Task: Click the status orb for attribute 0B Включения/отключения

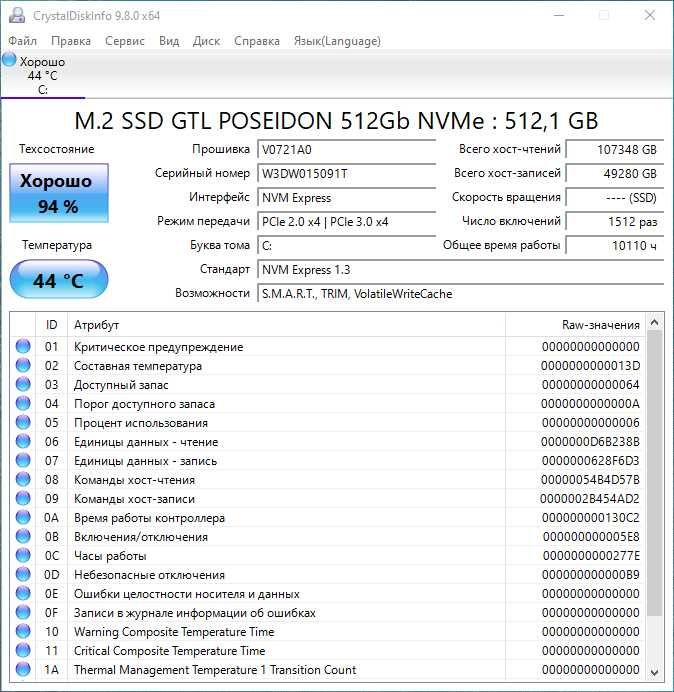Action: coord(23,536)
